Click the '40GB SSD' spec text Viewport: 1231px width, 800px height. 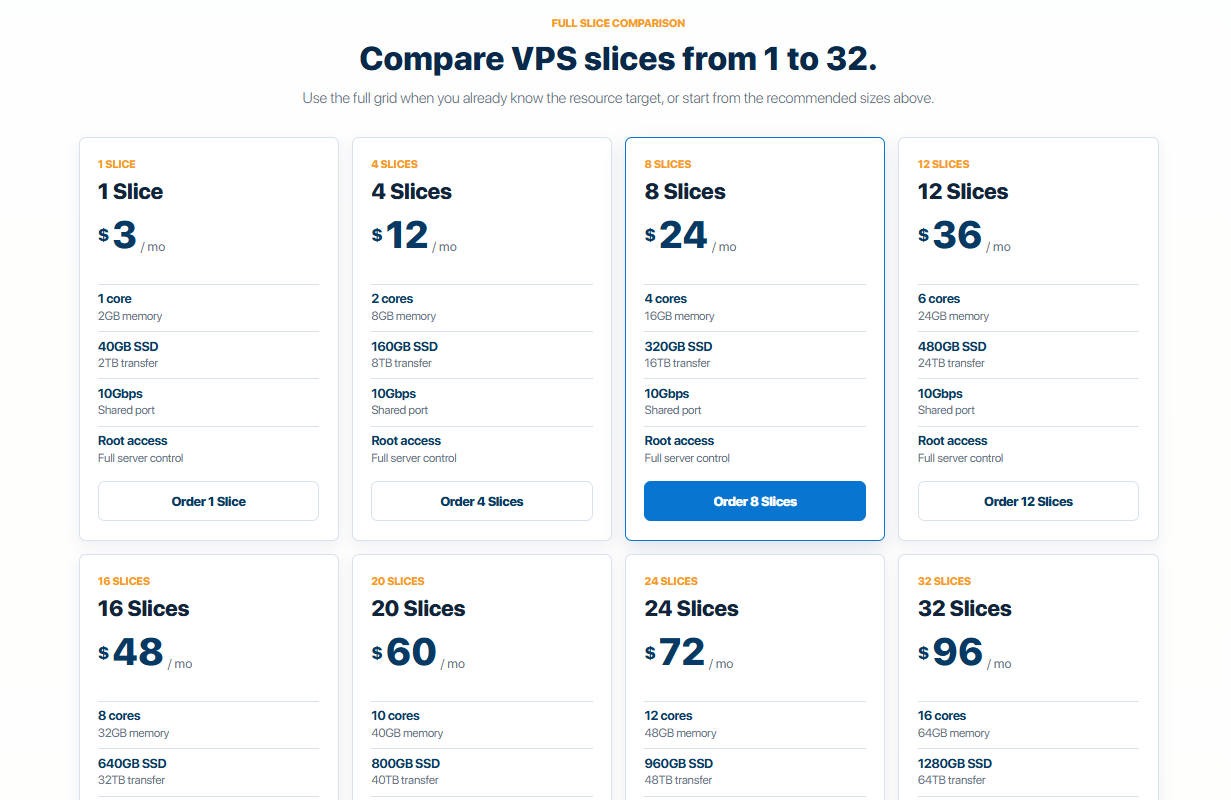coord(128,346)
